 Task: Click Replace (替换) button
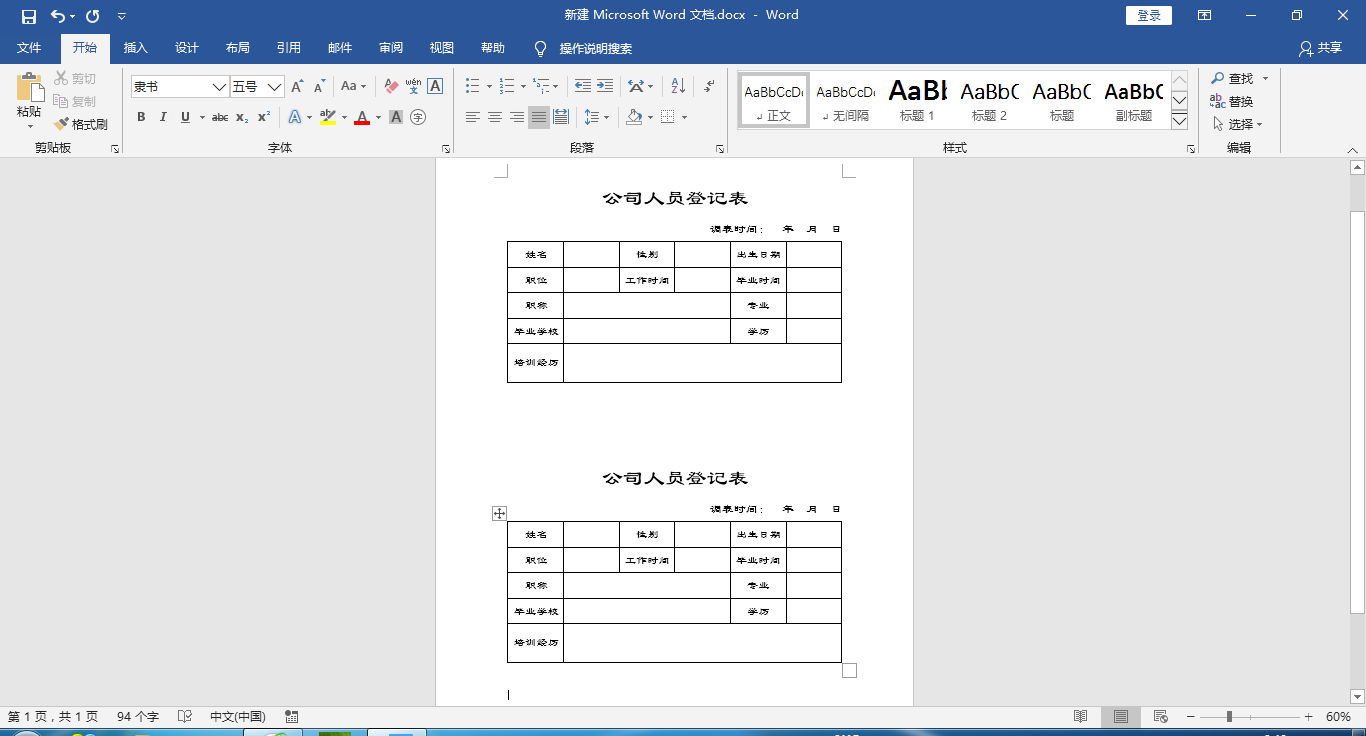coord(1232,101)
